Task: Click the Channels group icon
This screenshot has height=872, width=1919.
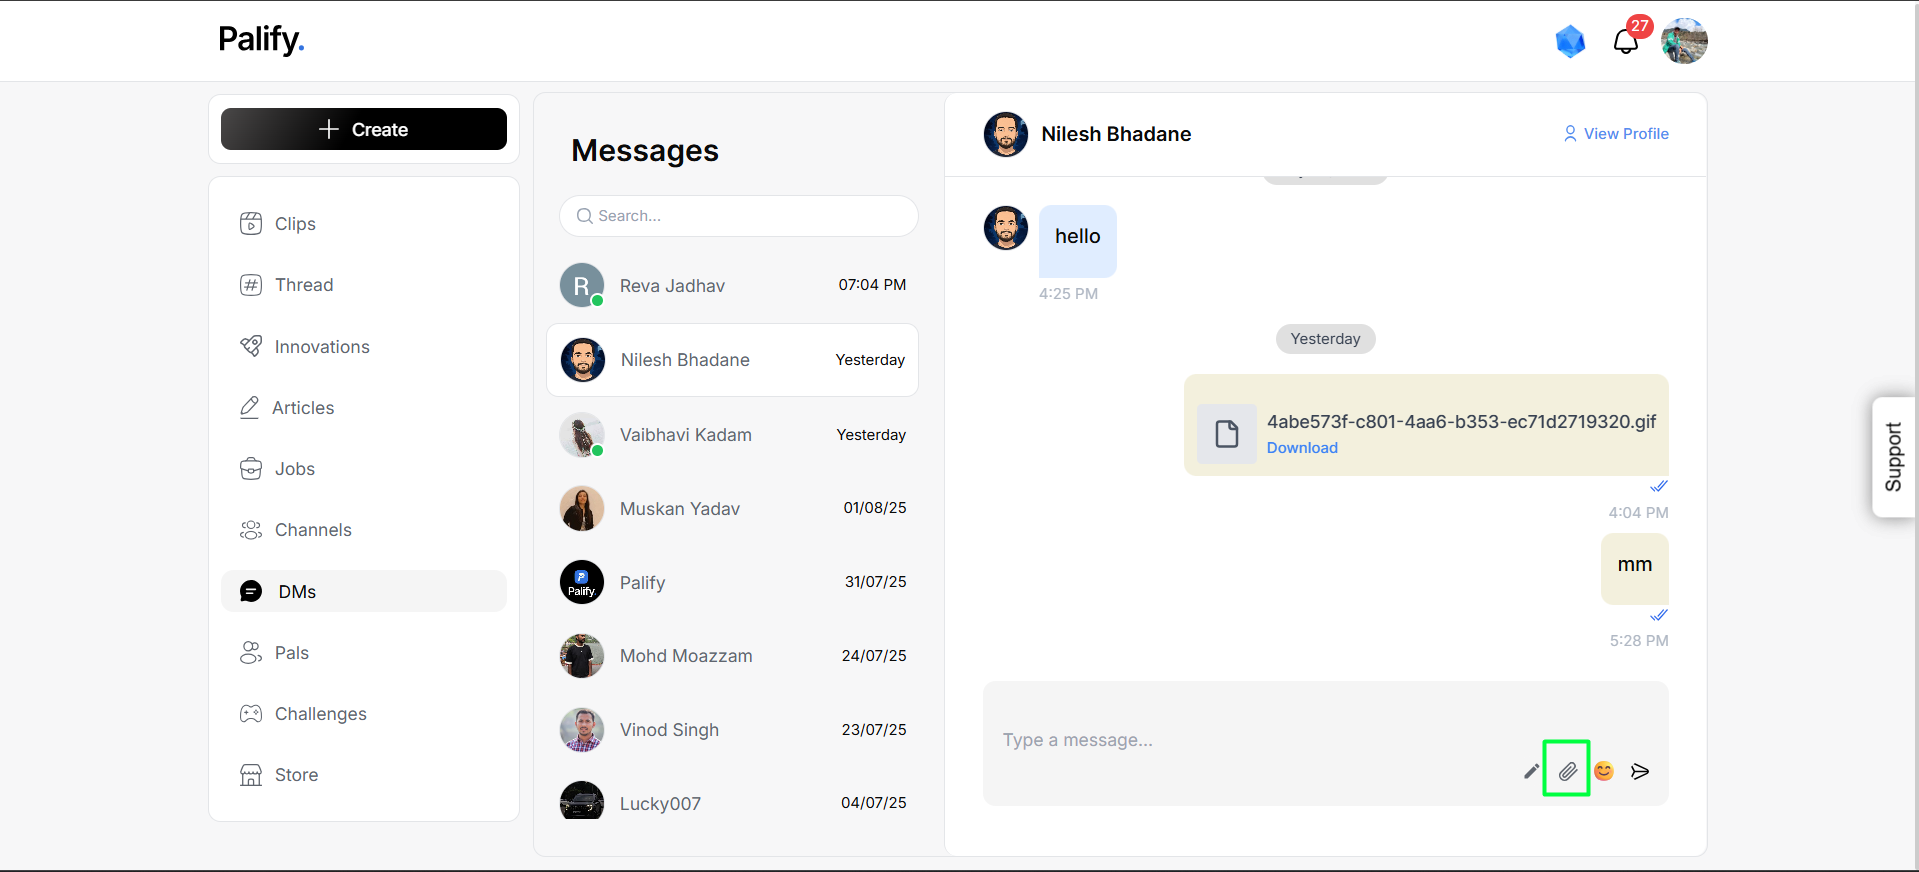Action: [x=251, y=530]
